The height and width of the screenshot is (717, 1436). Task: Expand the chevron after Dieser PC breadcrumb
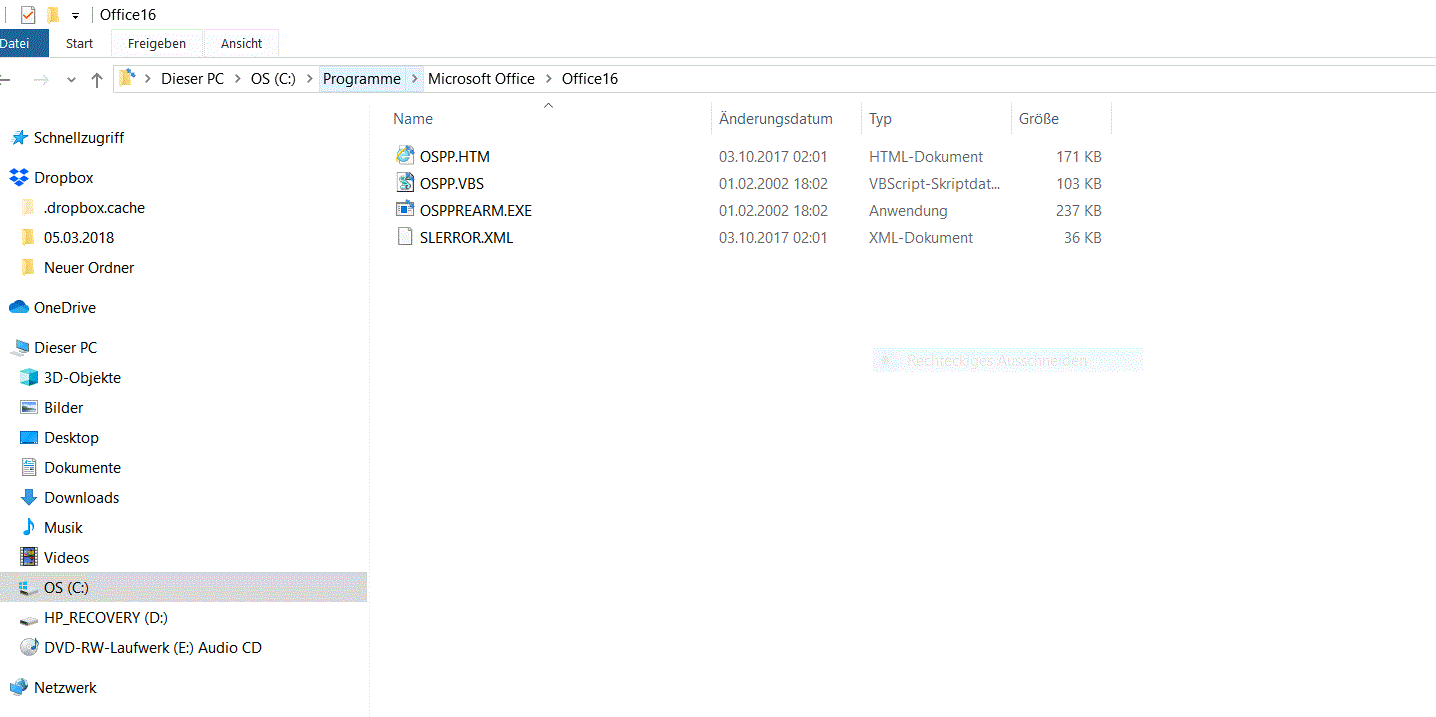[x=238, y=79]
